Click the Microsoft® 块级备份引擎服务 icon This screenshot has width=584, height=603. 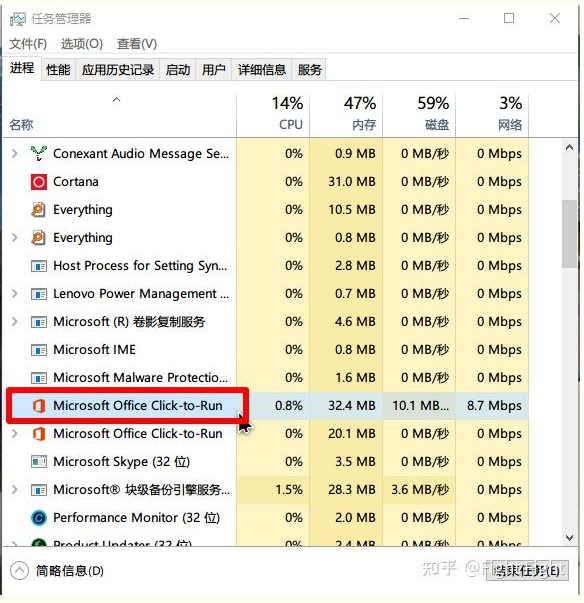pyautogui.click(x=39, y=490)
